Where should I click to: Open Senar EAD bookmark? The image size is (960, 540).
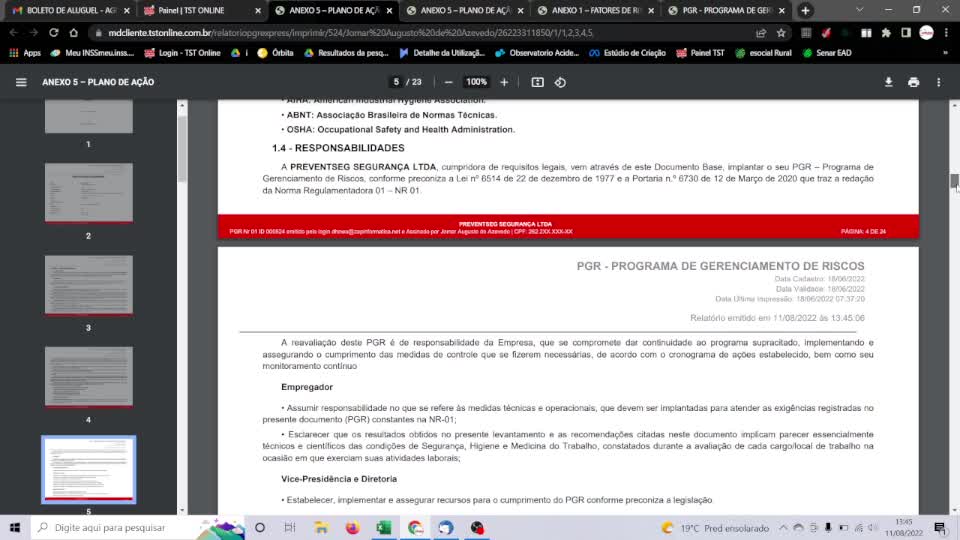[x=827, y=53]
